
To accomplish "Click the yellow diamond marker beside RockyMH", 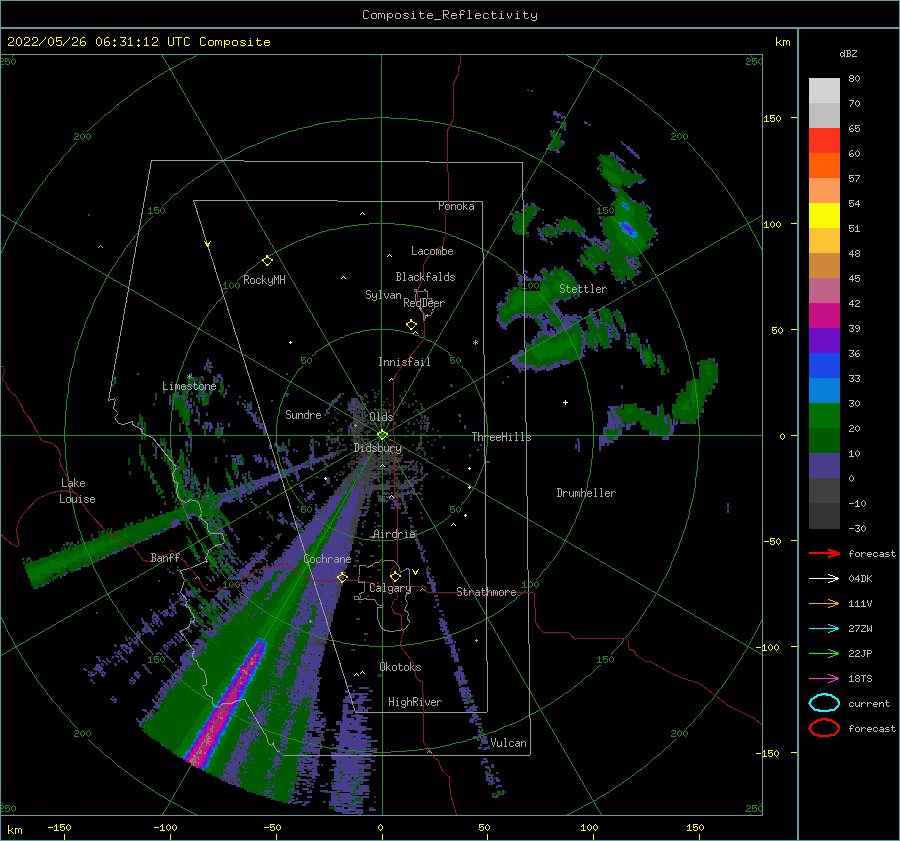I will pyautogui.click(x=267, y=261).
